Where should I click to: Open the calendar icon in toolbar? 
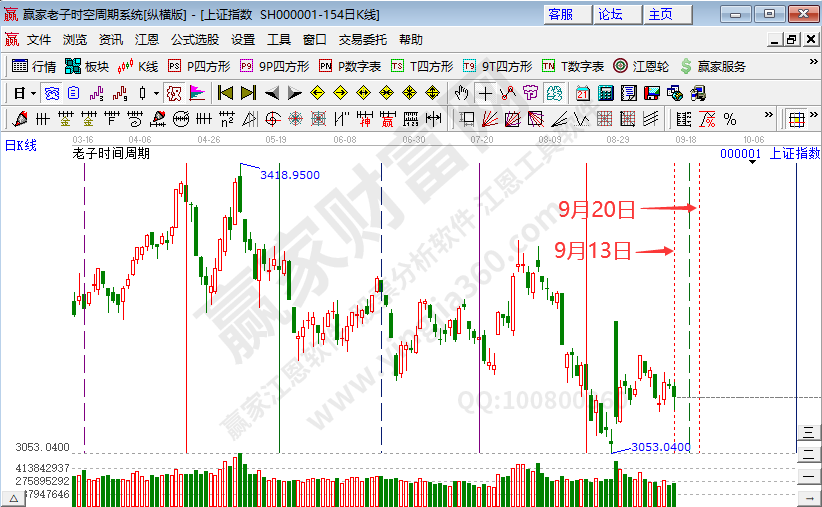click(583, 93)
